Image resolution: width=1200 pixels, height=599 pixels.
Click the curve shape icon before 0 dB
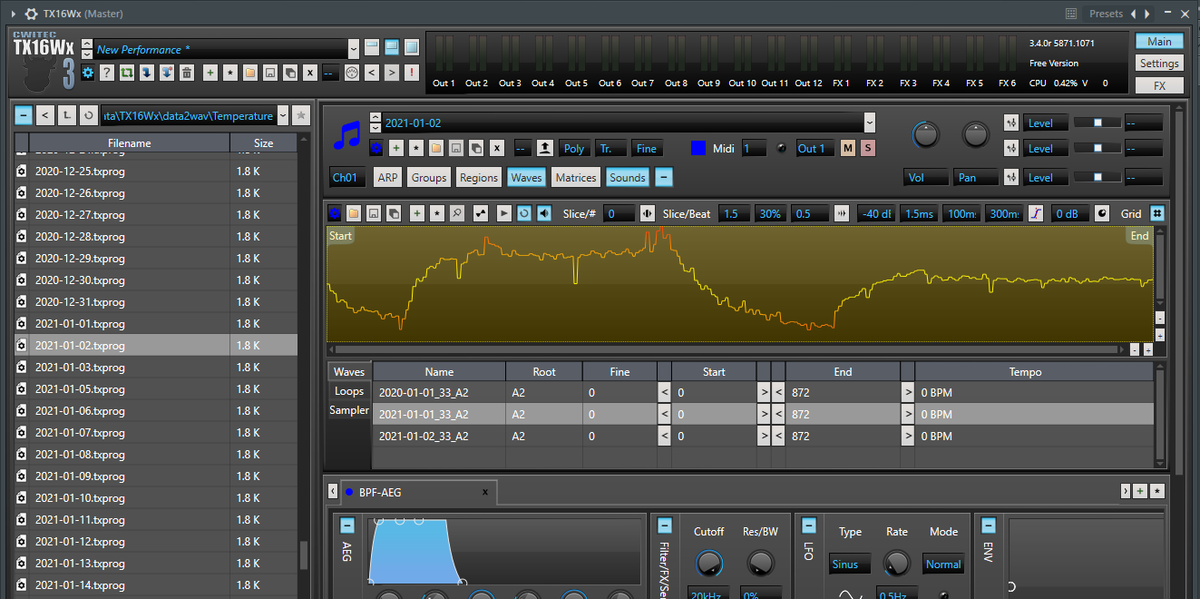coord(1036,213)
